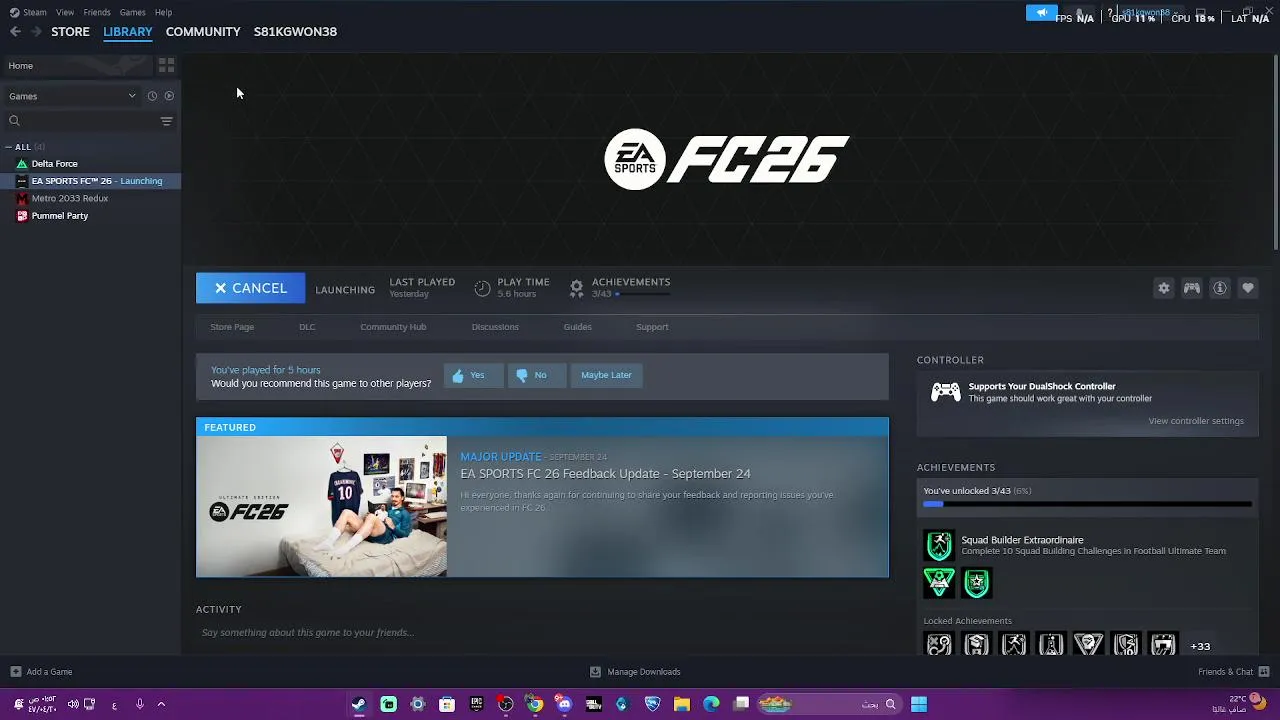The image size is (1280, 720).
Task: Open the Support link
Action: click(x=652, y=327)
